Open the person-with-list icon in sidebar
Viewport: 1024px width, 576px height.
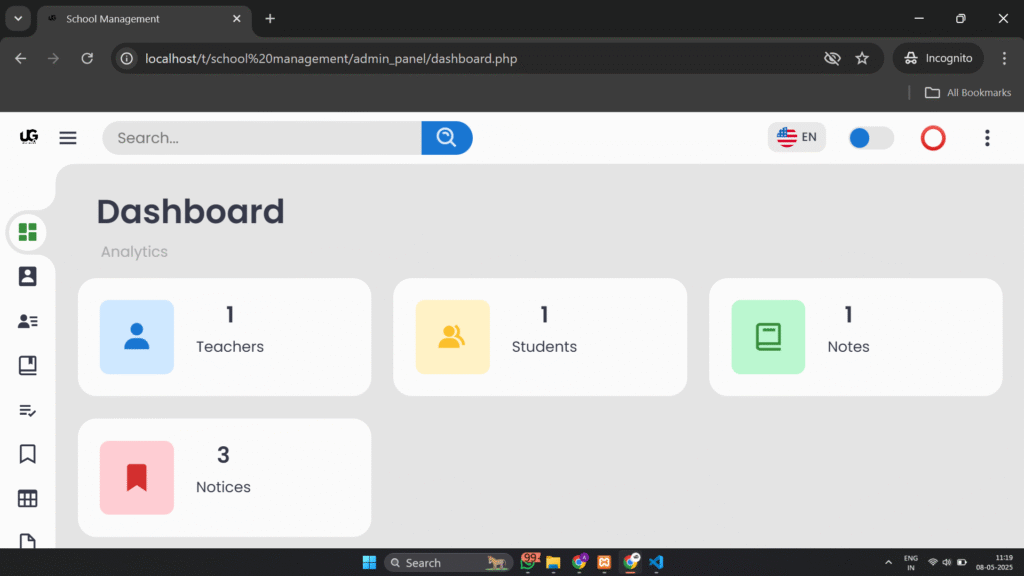pos(27,321)
